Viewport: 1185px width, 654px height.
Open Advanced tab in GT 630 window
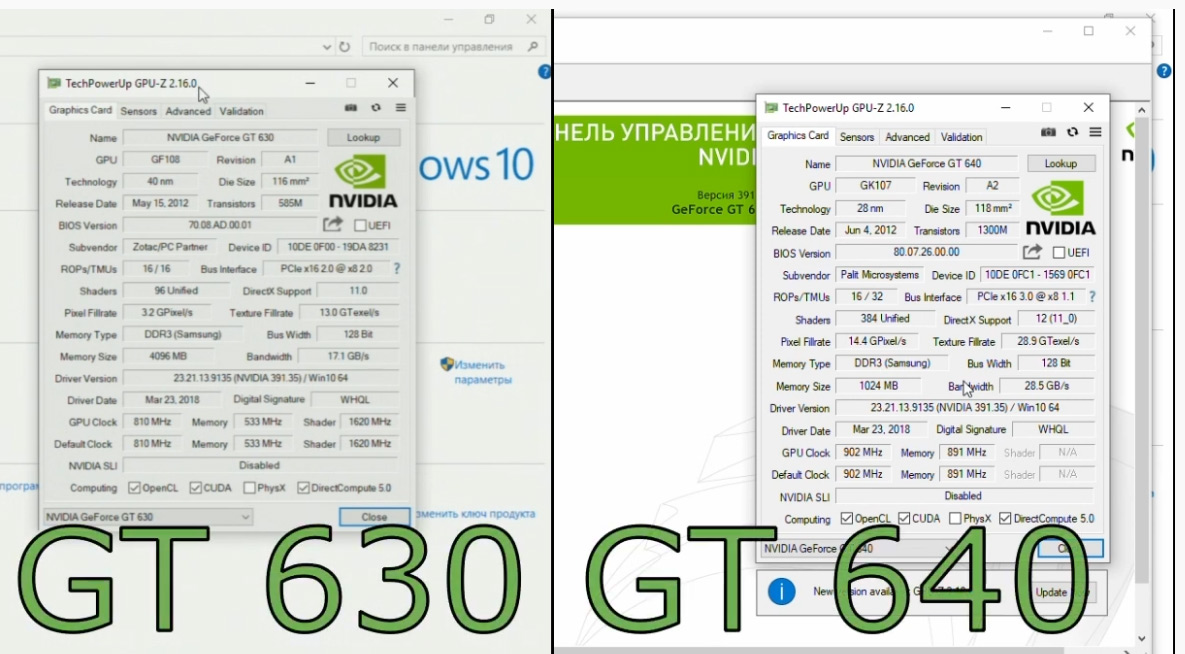tap(188, 111)
